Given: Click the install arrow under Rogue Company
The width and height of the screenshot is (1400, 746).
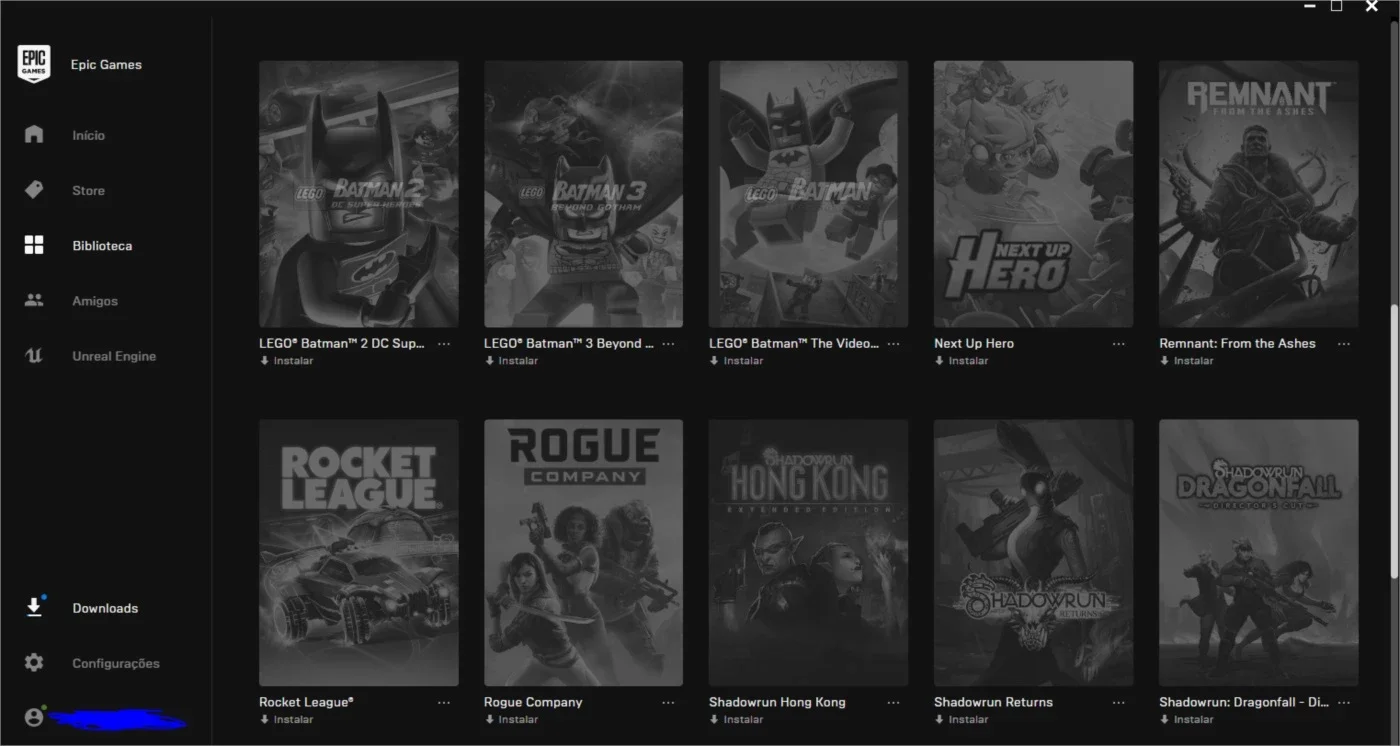Looking at the screenshot, I should [x=489, y=719].
